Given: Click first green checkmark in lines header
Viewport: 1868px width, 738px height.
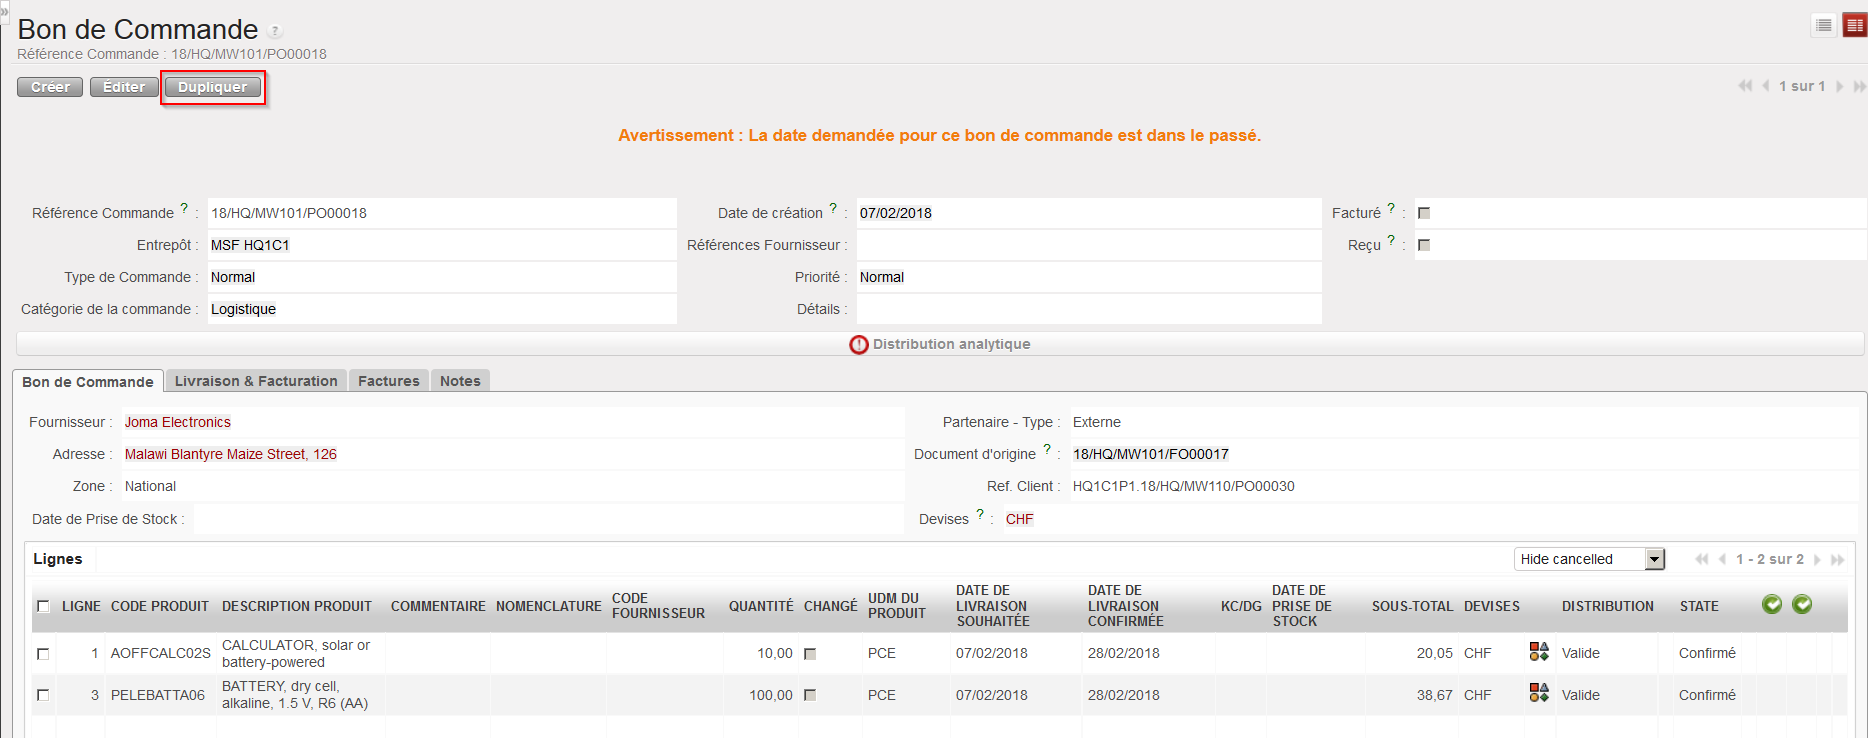Looking at the screenshot, I should pyautogui.click(x=1772, y=604).
